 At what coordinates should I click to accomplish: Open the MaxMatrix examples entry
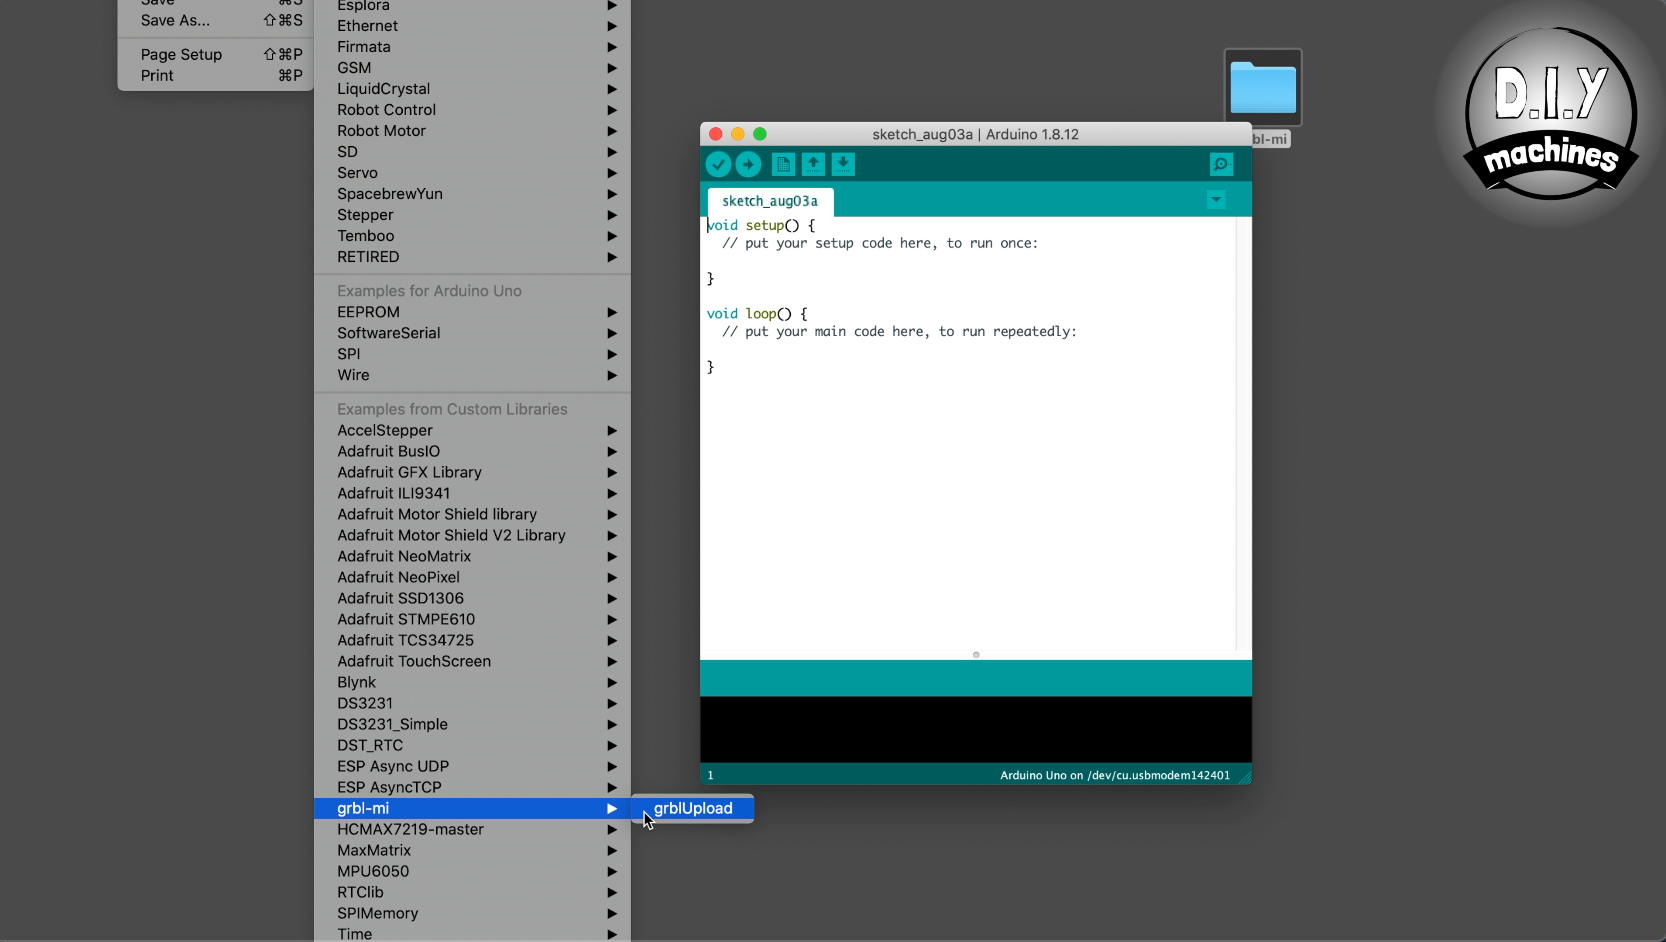click(472, 850)
